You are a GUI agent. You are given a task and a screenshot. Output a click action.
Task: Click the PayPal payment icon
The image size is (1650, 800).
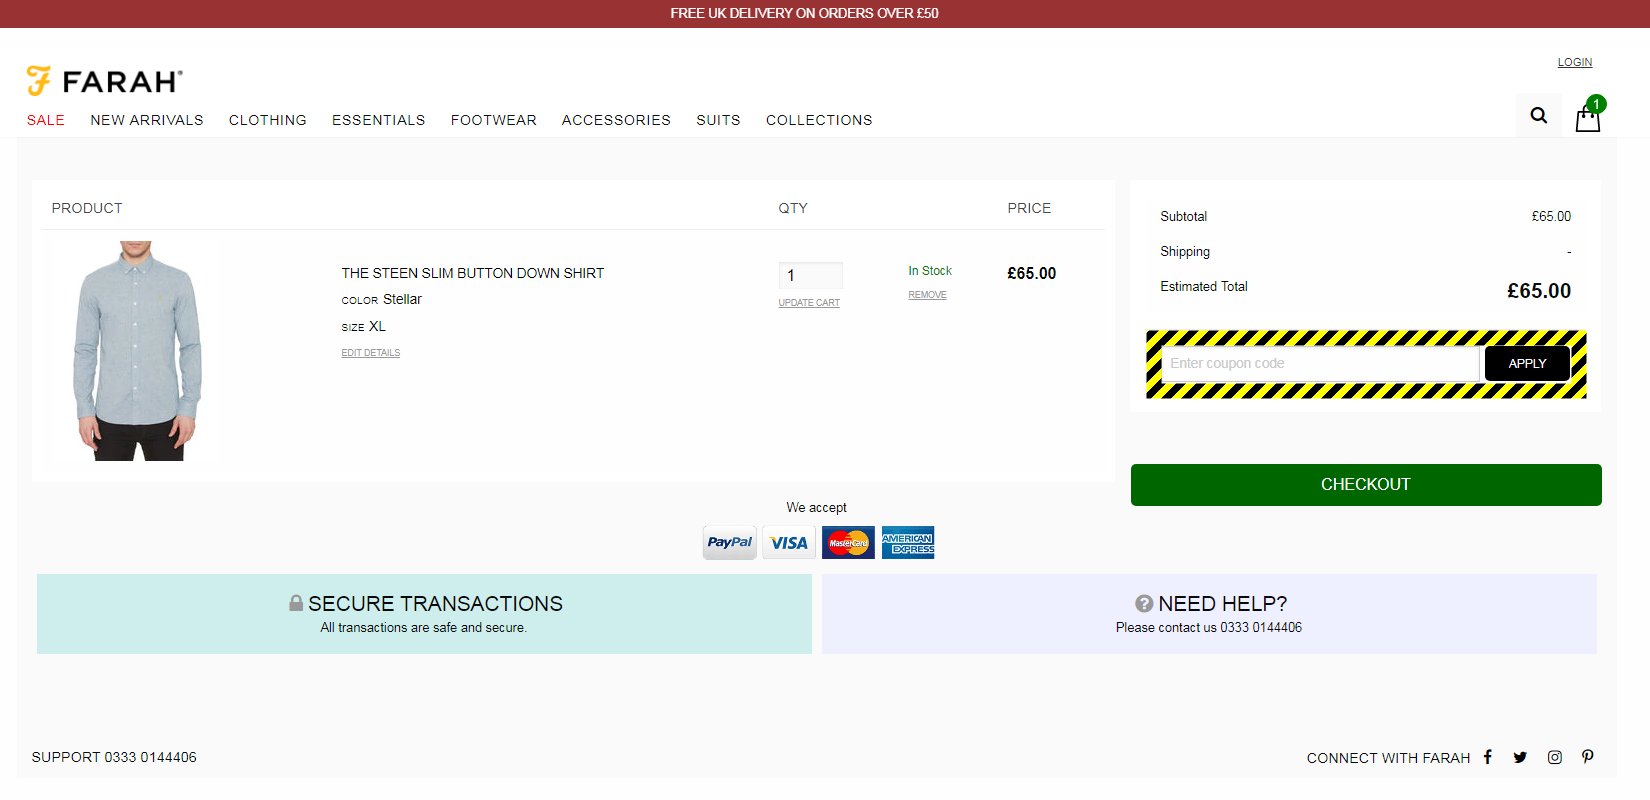730,543
